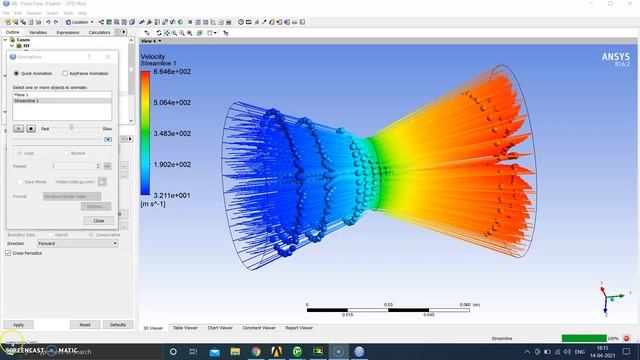
Task: Click the Options button in Animation dialog
Action: (x=96, y=207)
